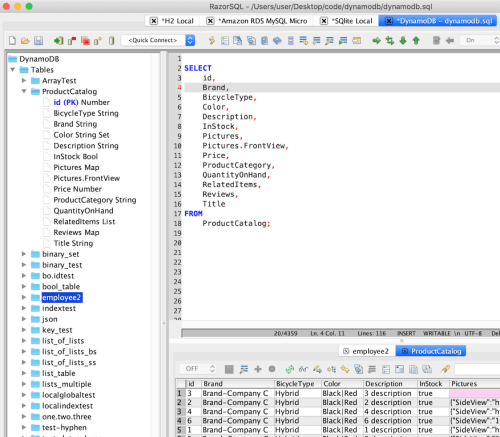Click the gray round stop icon in results toolbar
This screenshot has width=500, height=437.
(x=272, y=369)
